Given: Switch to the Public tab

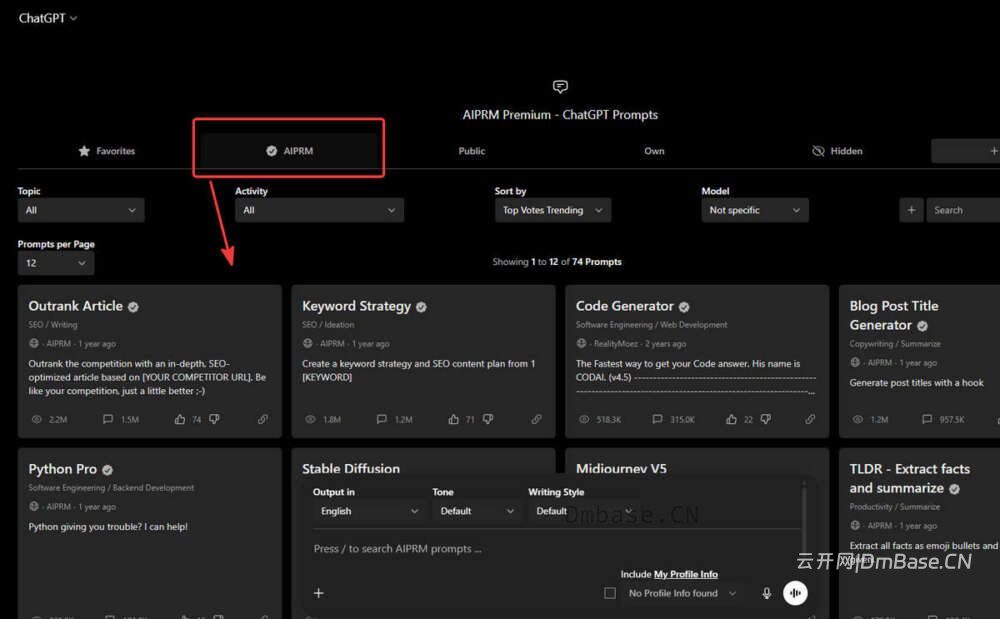Looking at the screenshot, I should point(471,151).
